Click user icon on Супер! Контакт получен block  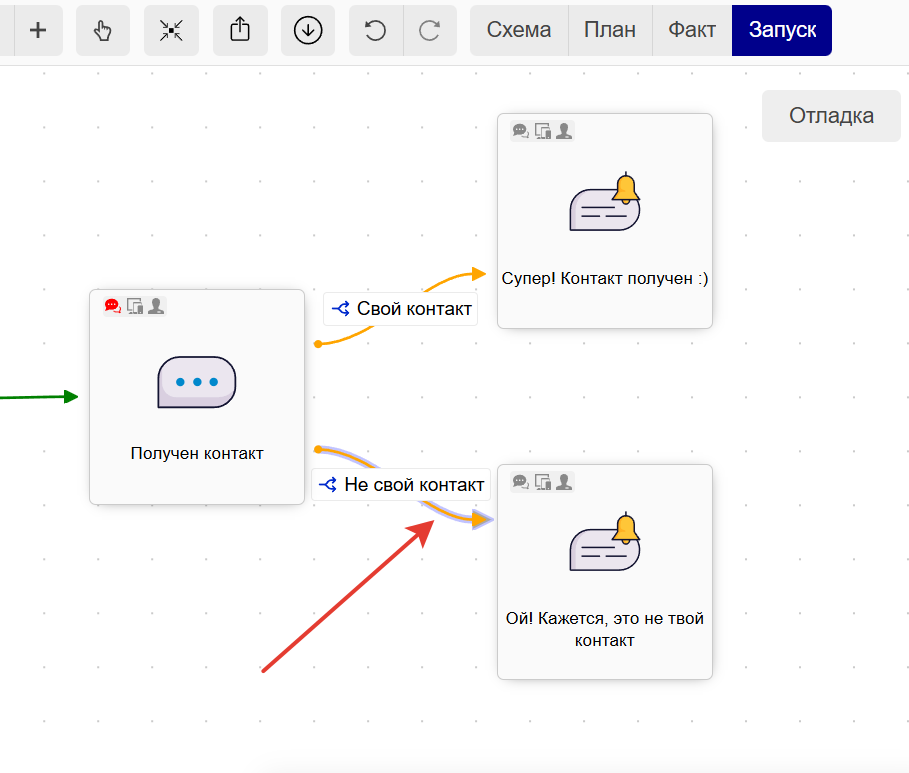tap(564, 130)
